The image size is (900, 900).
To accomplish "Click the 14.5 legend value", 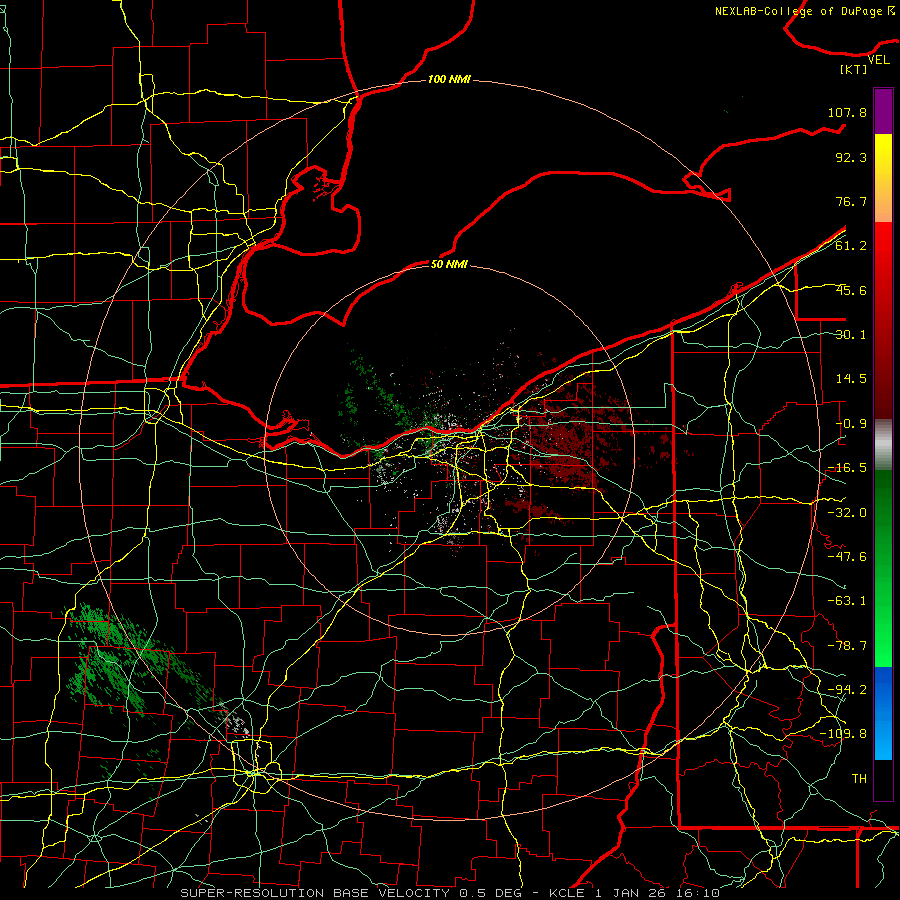I will pyautogui.click(x=851, y=379).
